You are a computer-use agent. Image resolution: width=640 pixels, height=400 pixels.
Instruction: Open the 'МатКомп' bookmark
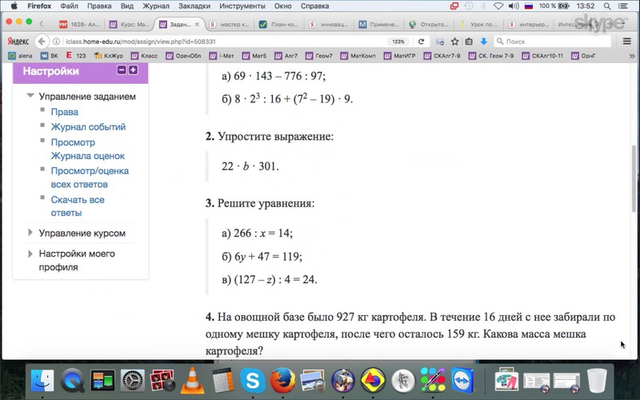pos(358,56)
